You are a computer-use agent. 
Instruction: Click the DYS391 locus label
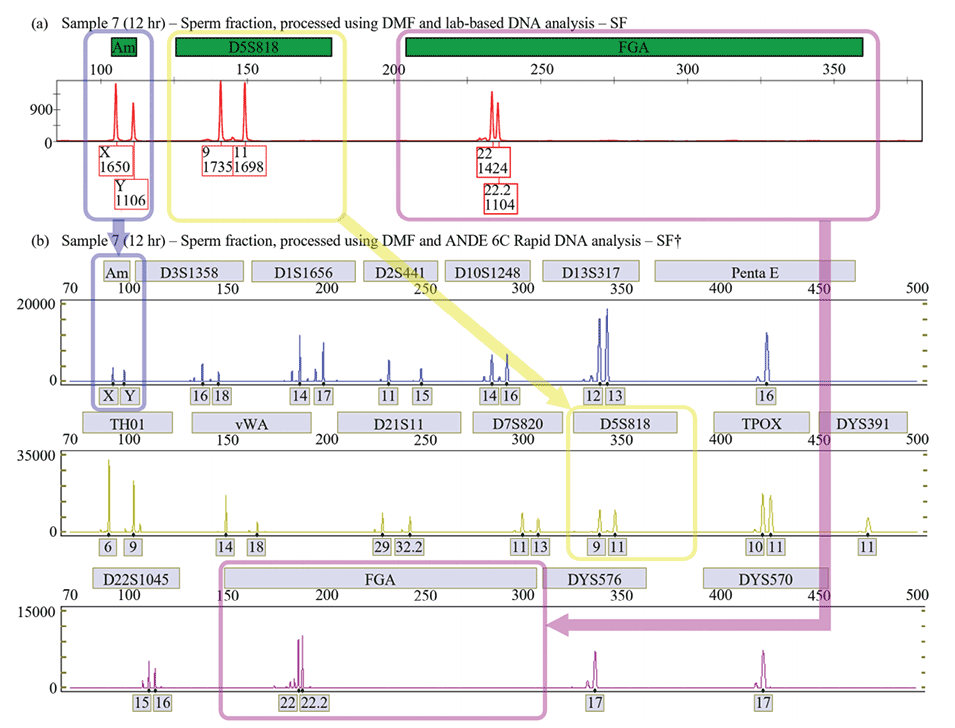coord(862,423)
